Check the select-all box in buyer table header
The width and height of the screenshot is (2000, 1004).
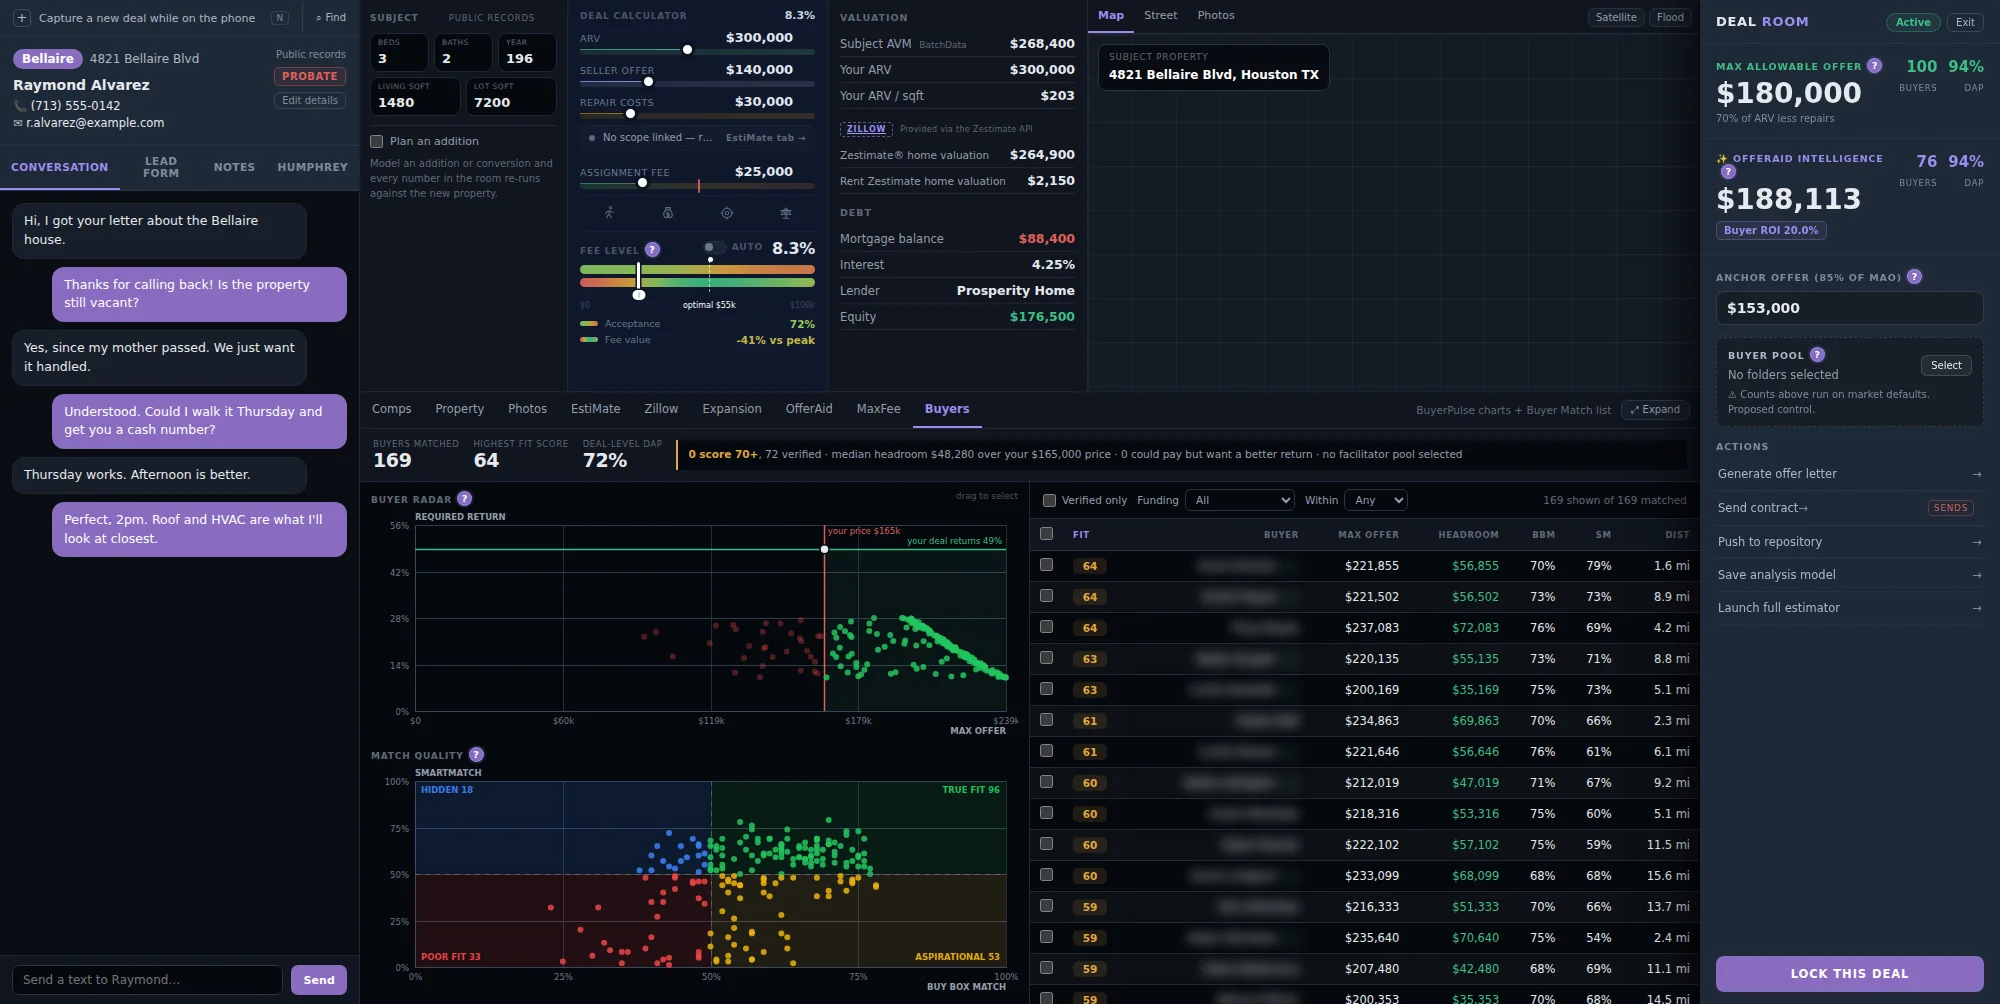1047,534
